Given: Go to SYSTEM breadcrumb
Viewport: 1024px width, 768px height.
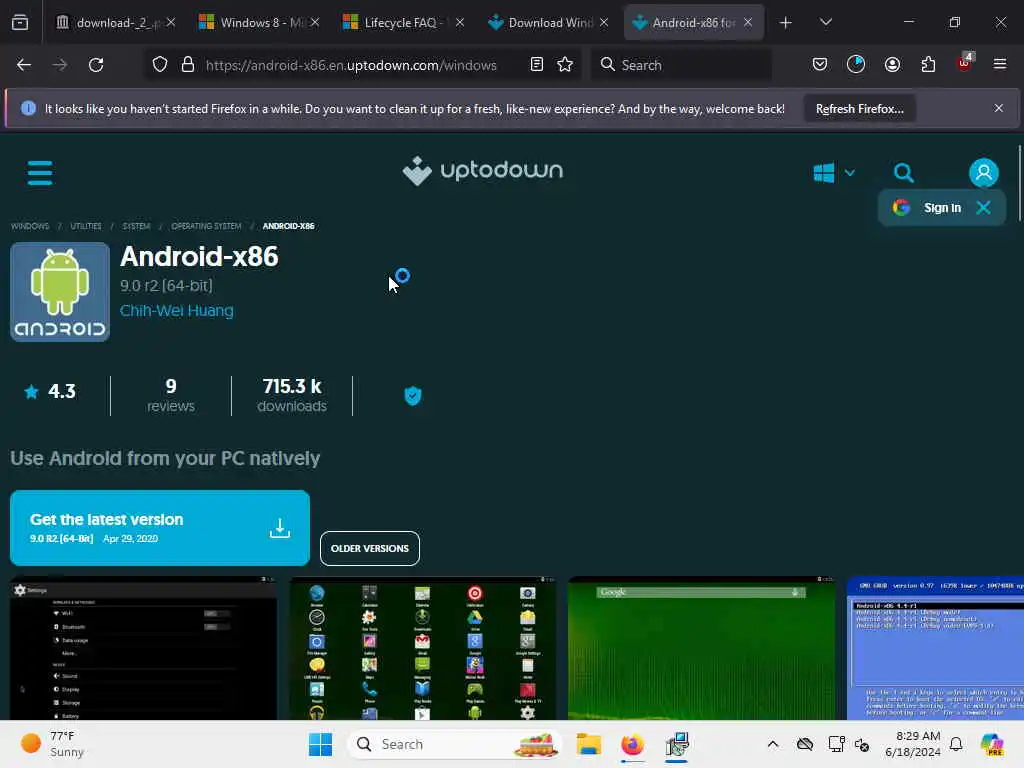Looking at the screenshot, I should pyautogui.click(x=136, y=226).
